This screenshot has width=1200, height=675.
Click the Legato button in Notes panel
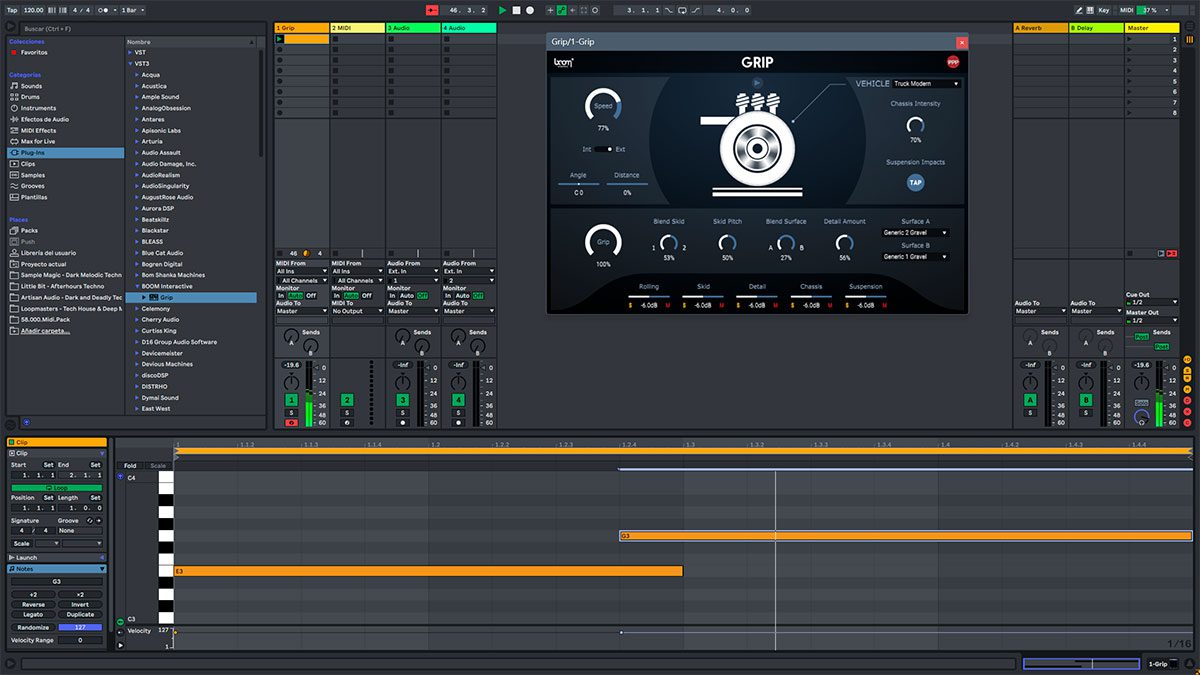(33, 615)
